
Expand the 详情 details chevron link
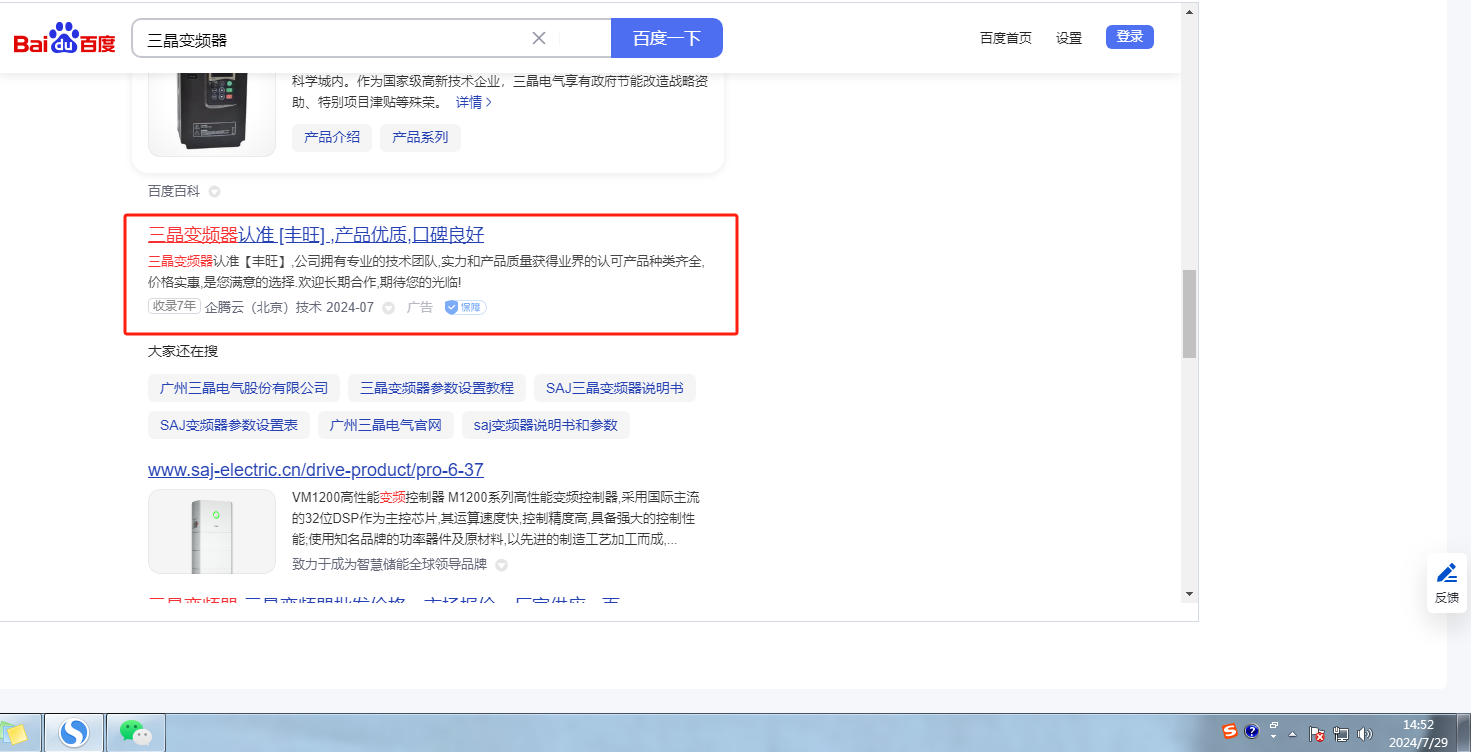474,102
